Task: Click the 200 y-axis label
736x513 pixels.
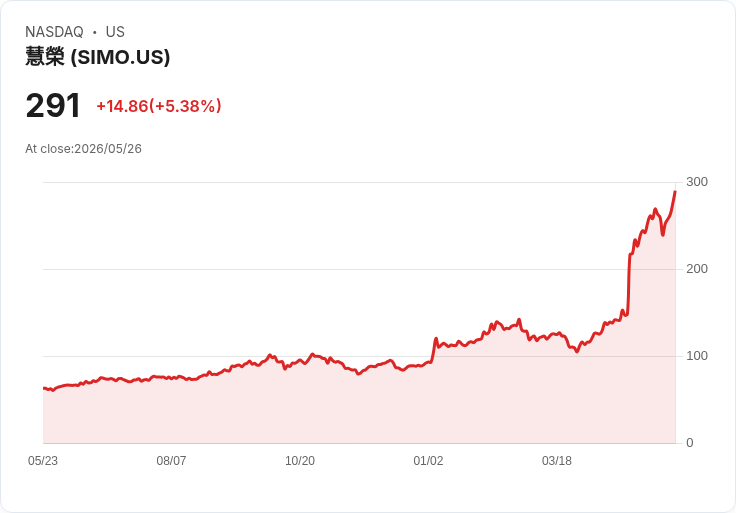Action: point(697,269)
